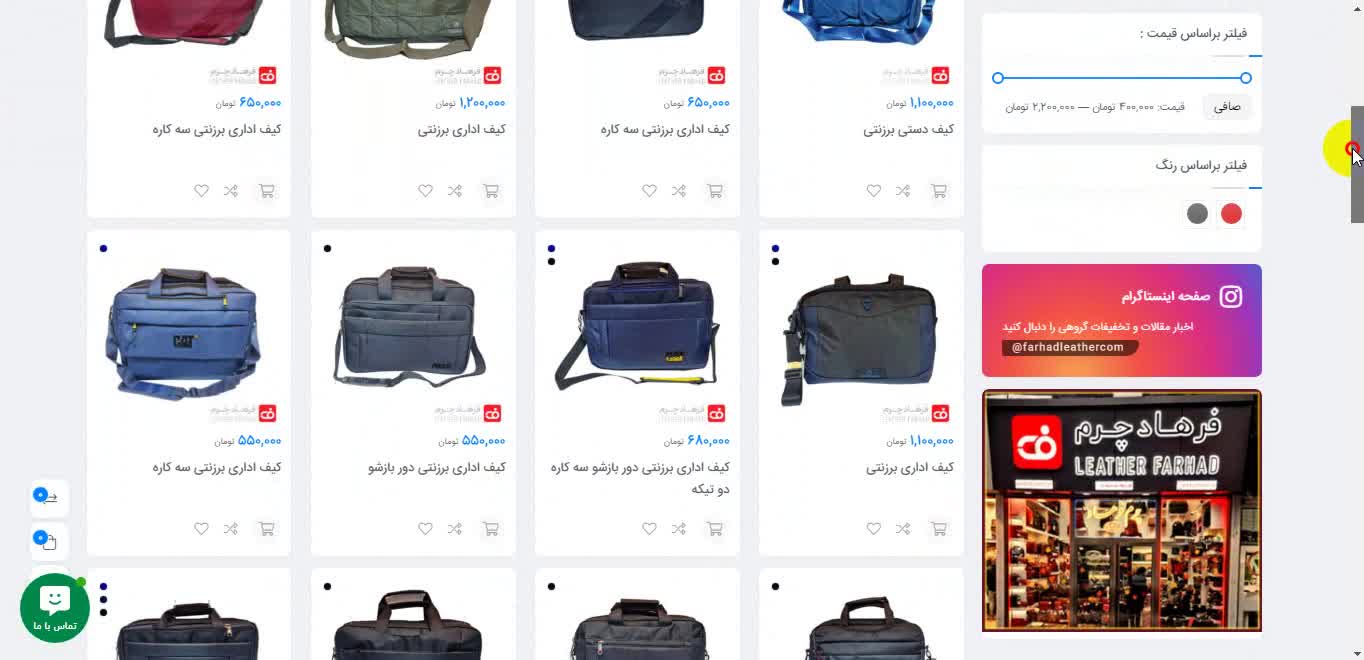Open product title کیف اداری برزنتی دور بازشو سه کاره دو تیکه

click(x=640, y=478)
